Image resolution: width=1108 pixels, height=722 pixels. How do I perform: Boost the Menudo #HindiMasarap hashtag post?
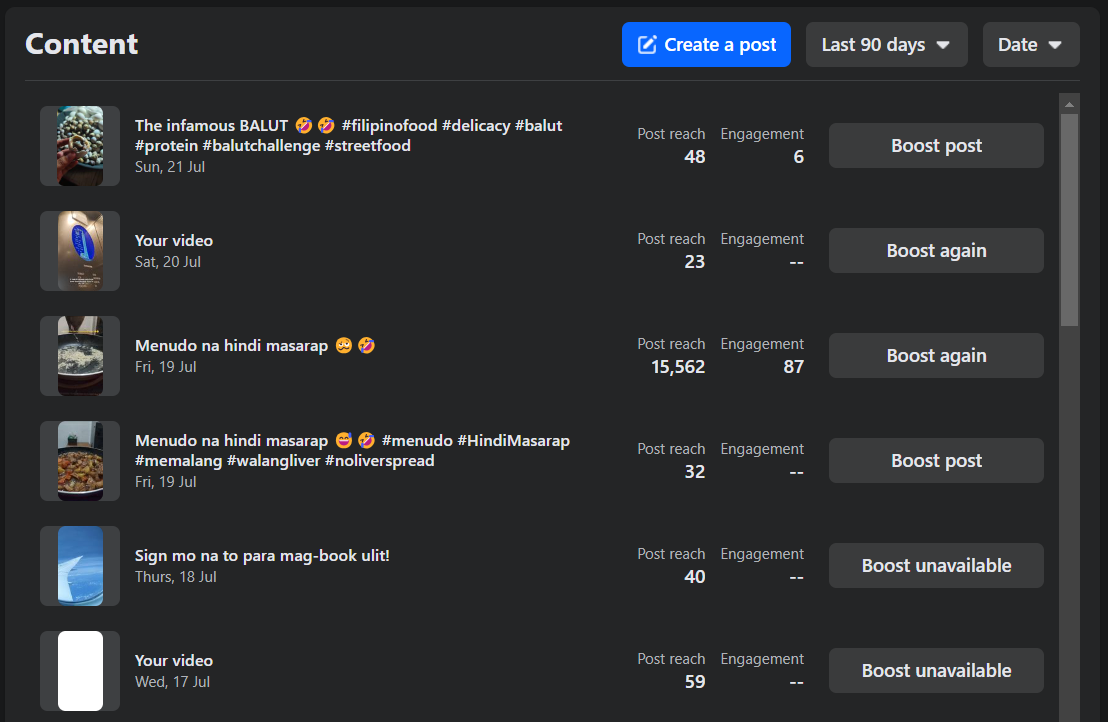(x=936, y=461)
